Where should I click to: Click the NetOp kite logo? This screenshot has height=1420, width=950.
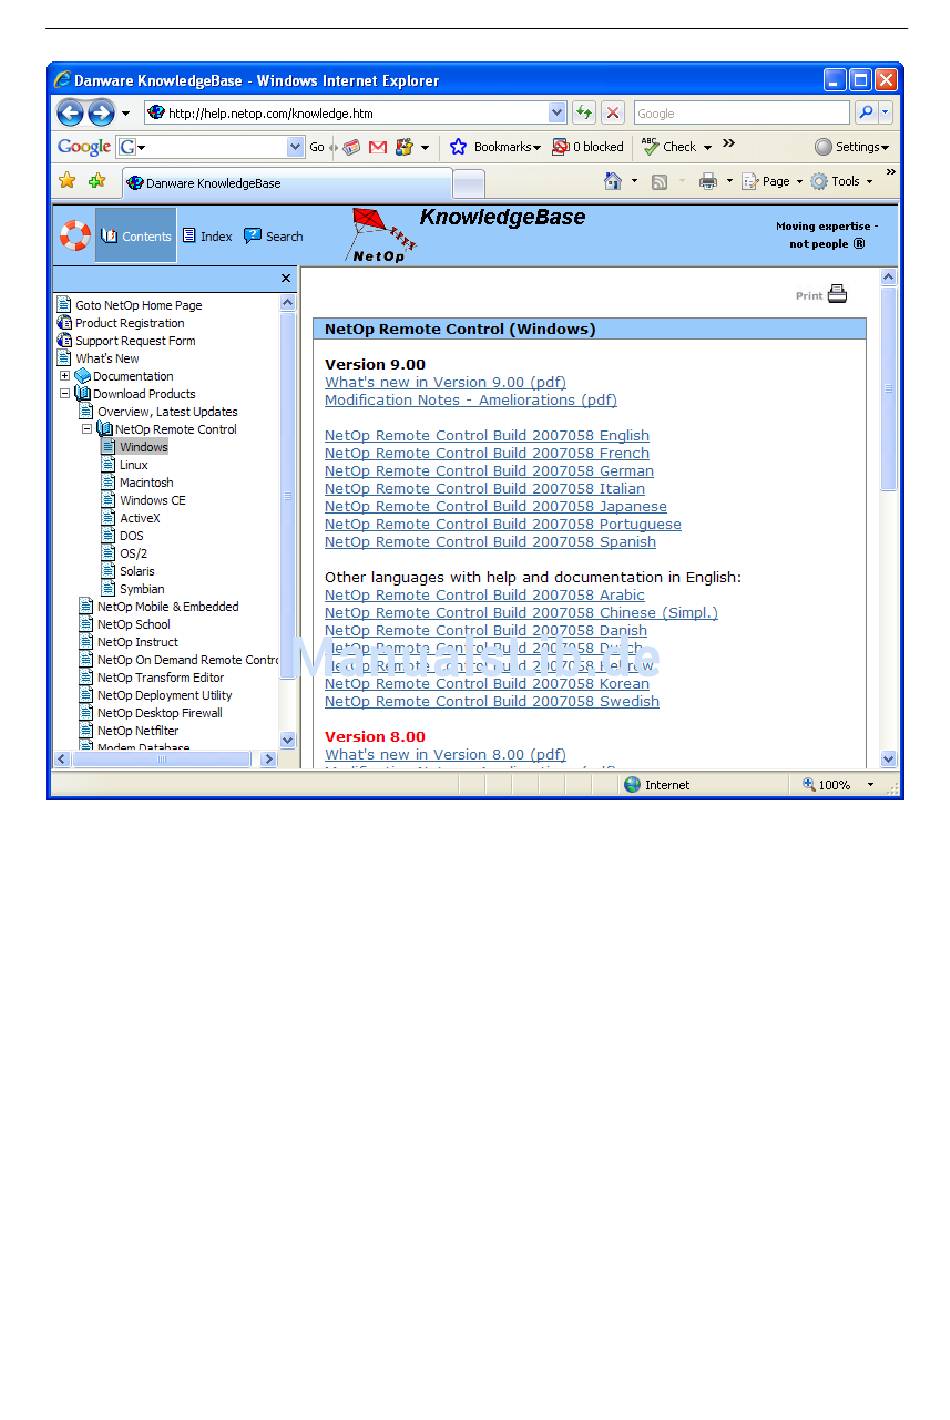tap(381, 235)
